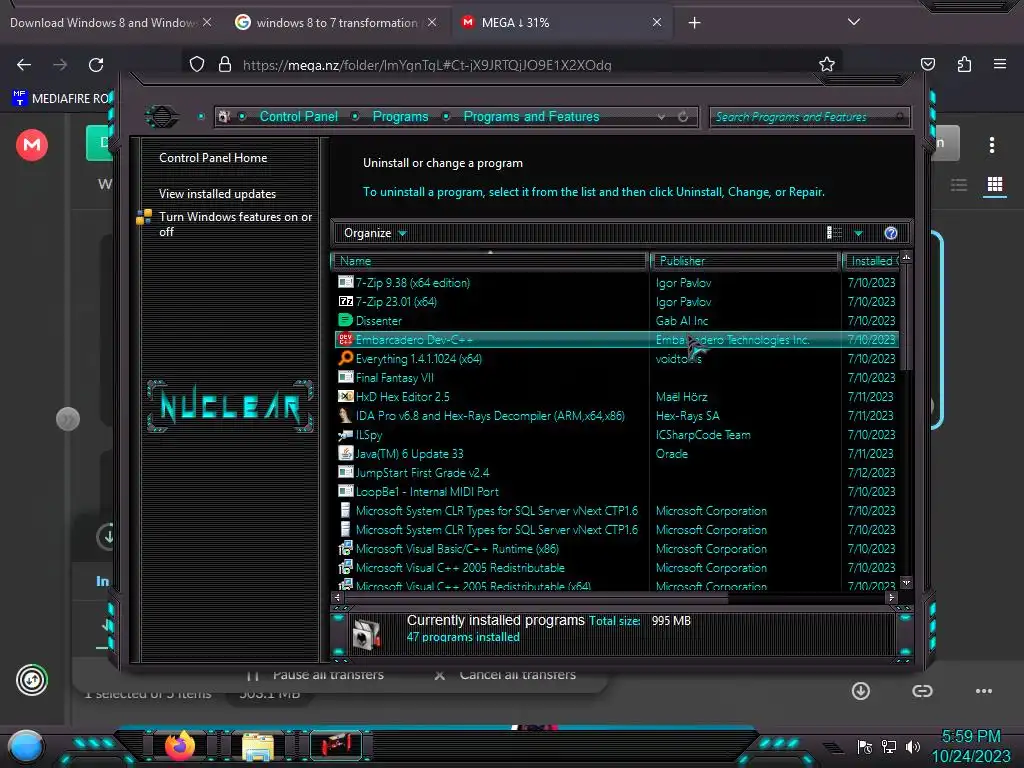Refresh the Programs and Features window

(x=683, y=117)
